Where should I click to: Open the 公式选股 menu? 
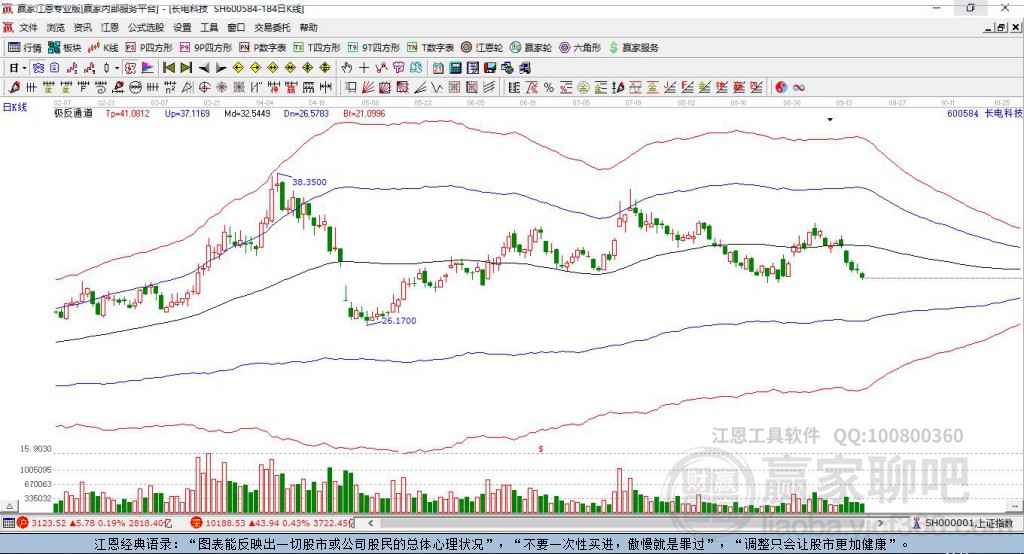[146, 27]
